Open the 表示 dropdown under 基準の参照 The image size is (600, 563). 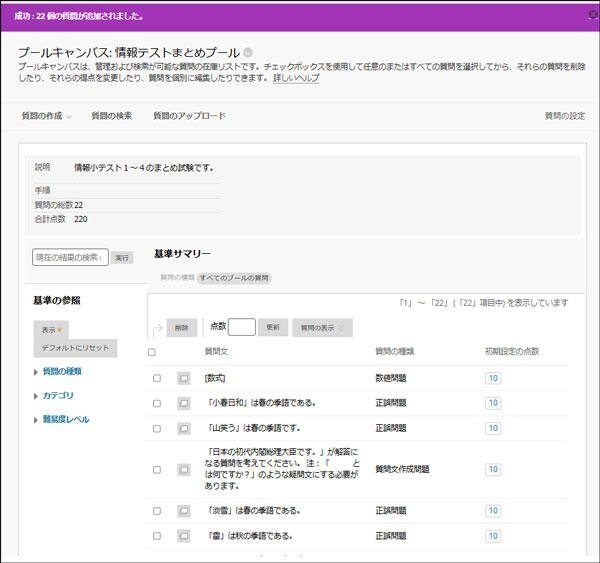tap(51, 330)
